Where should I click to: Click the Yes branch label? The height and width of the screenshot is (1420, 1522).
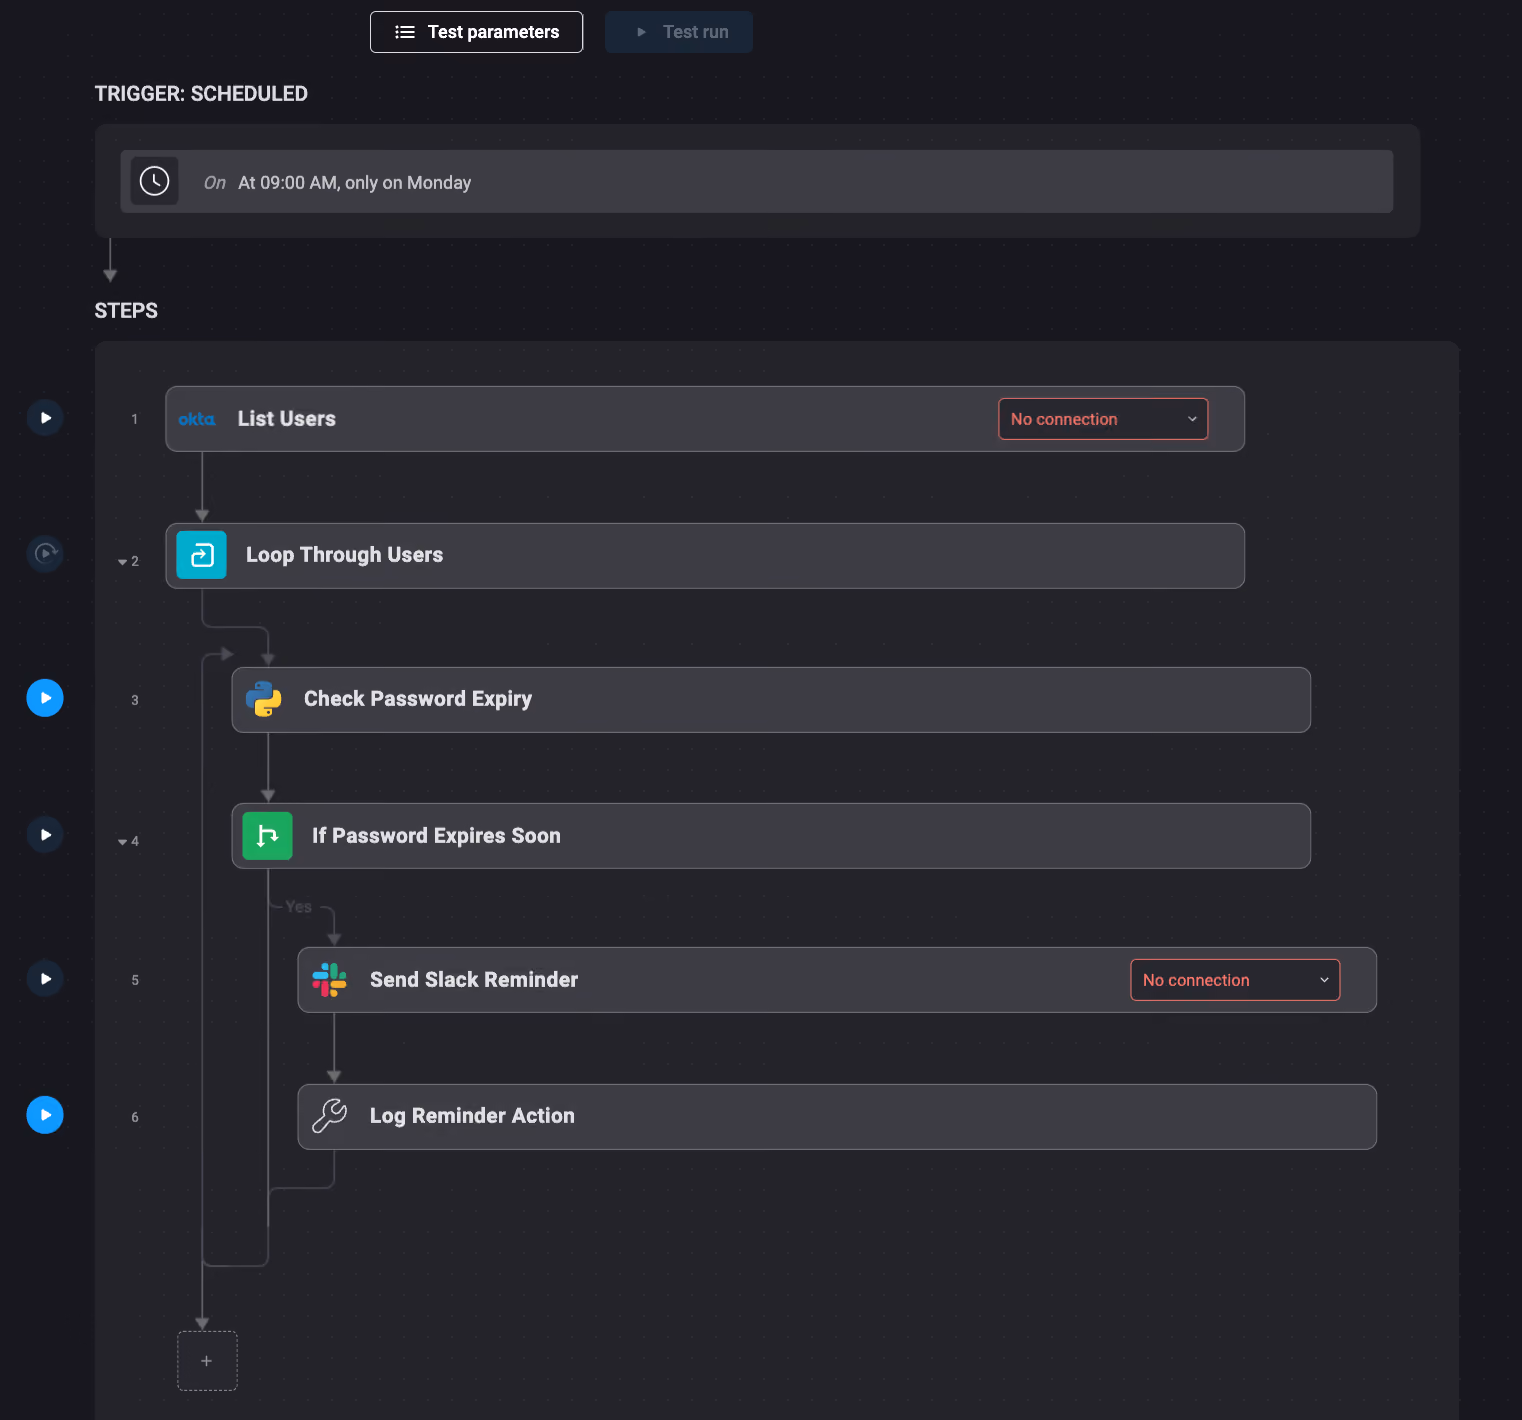pyautogui.click(x=298, y=907)
